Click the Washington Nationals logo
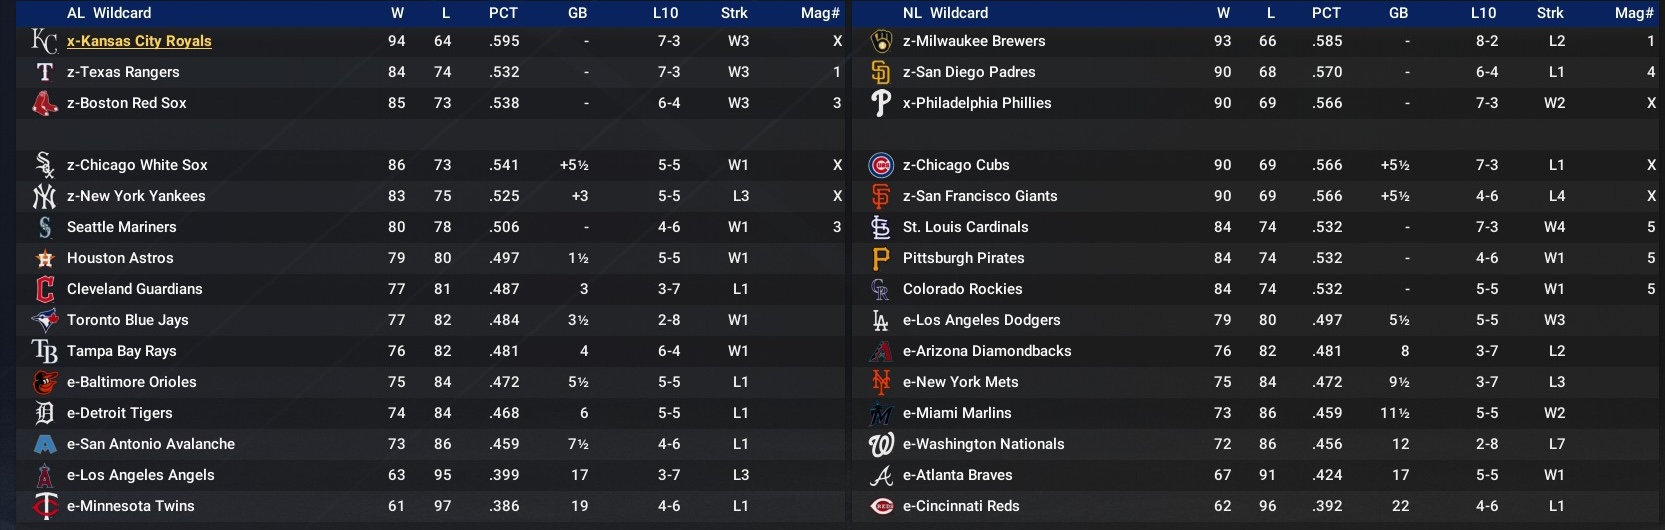Screen dimensions: 1665x530 tap(881, 444)
